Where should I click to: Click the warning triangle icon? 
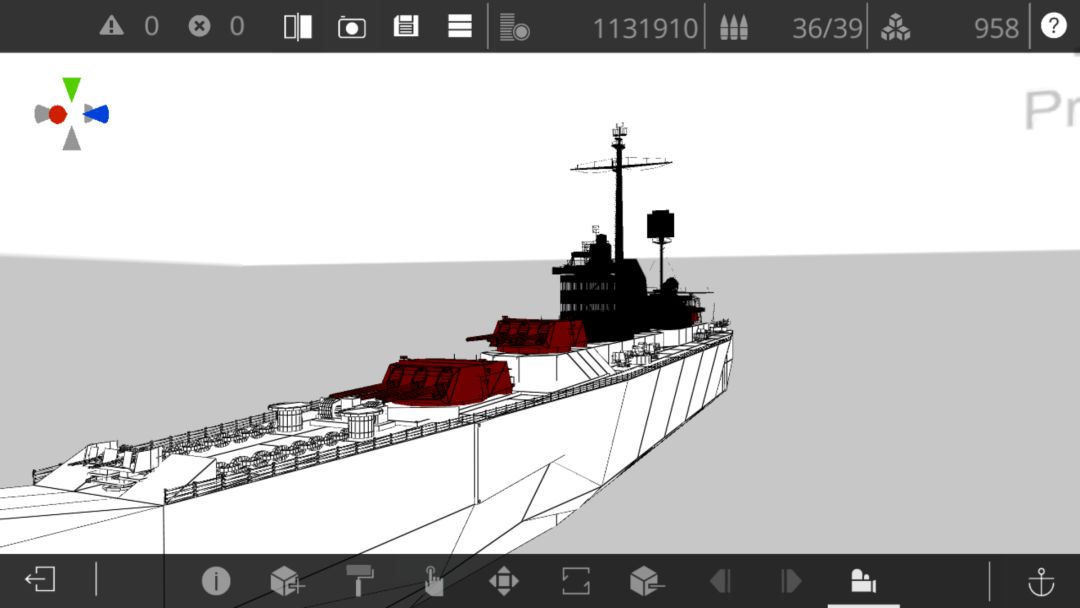coord(112,26)
